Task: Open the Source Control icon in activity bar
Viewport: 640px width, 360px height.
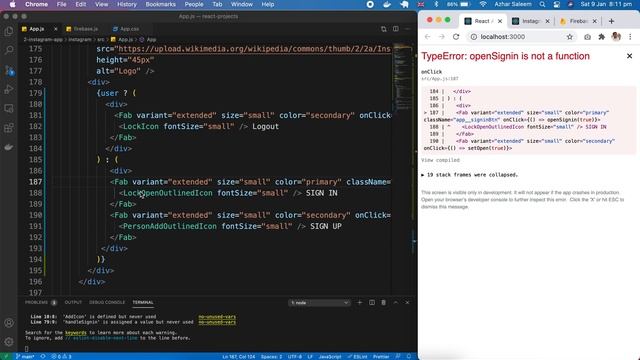Action: click(x=9, y=70)
